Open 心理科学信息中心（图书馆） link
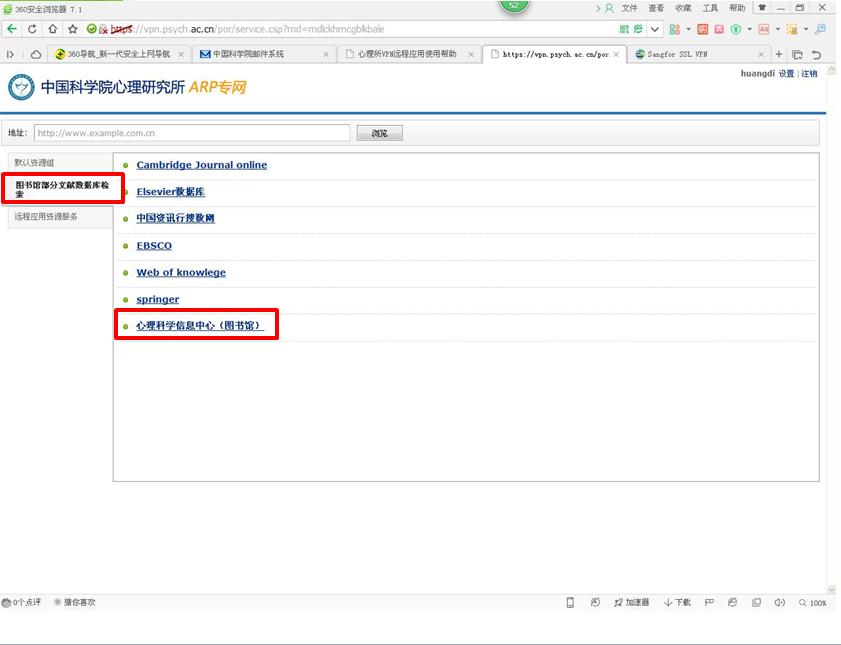 (200, 325)
